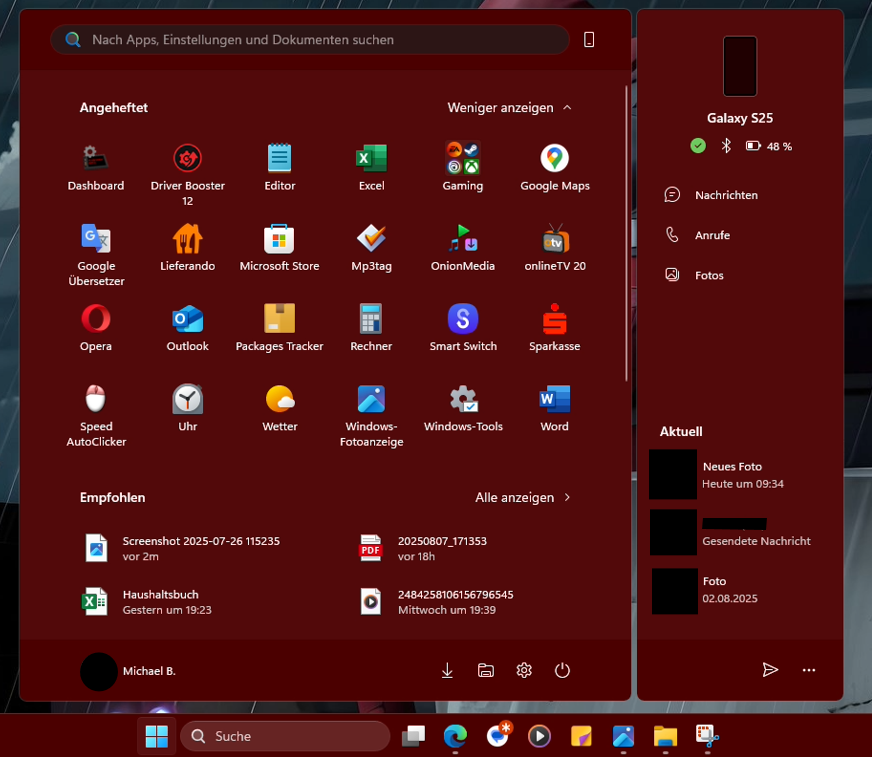Open the Sparkasse app
872x757 pixels.
pos(554,328)
